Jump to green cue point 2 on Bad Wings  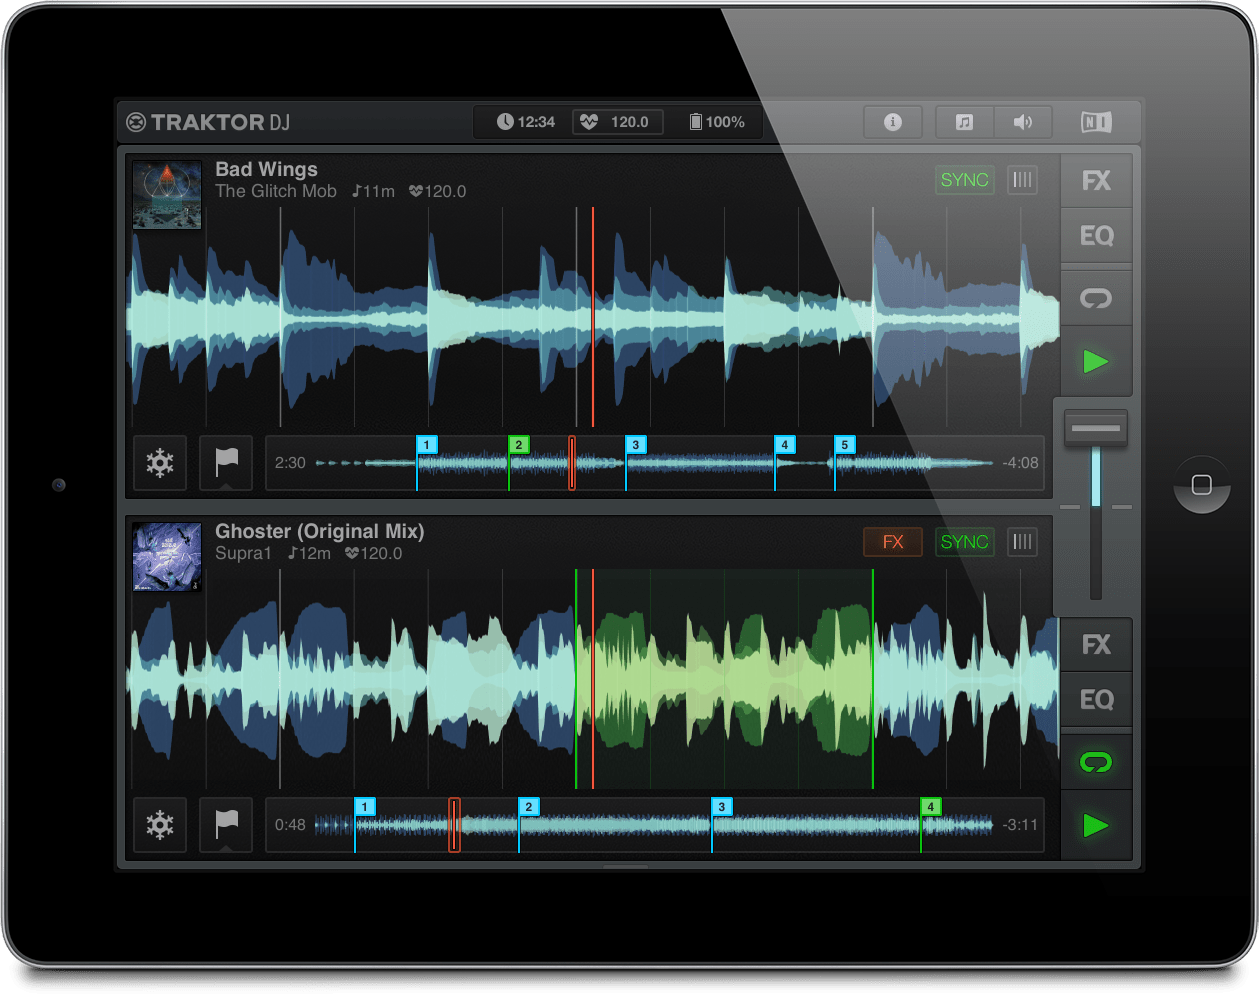518,445
